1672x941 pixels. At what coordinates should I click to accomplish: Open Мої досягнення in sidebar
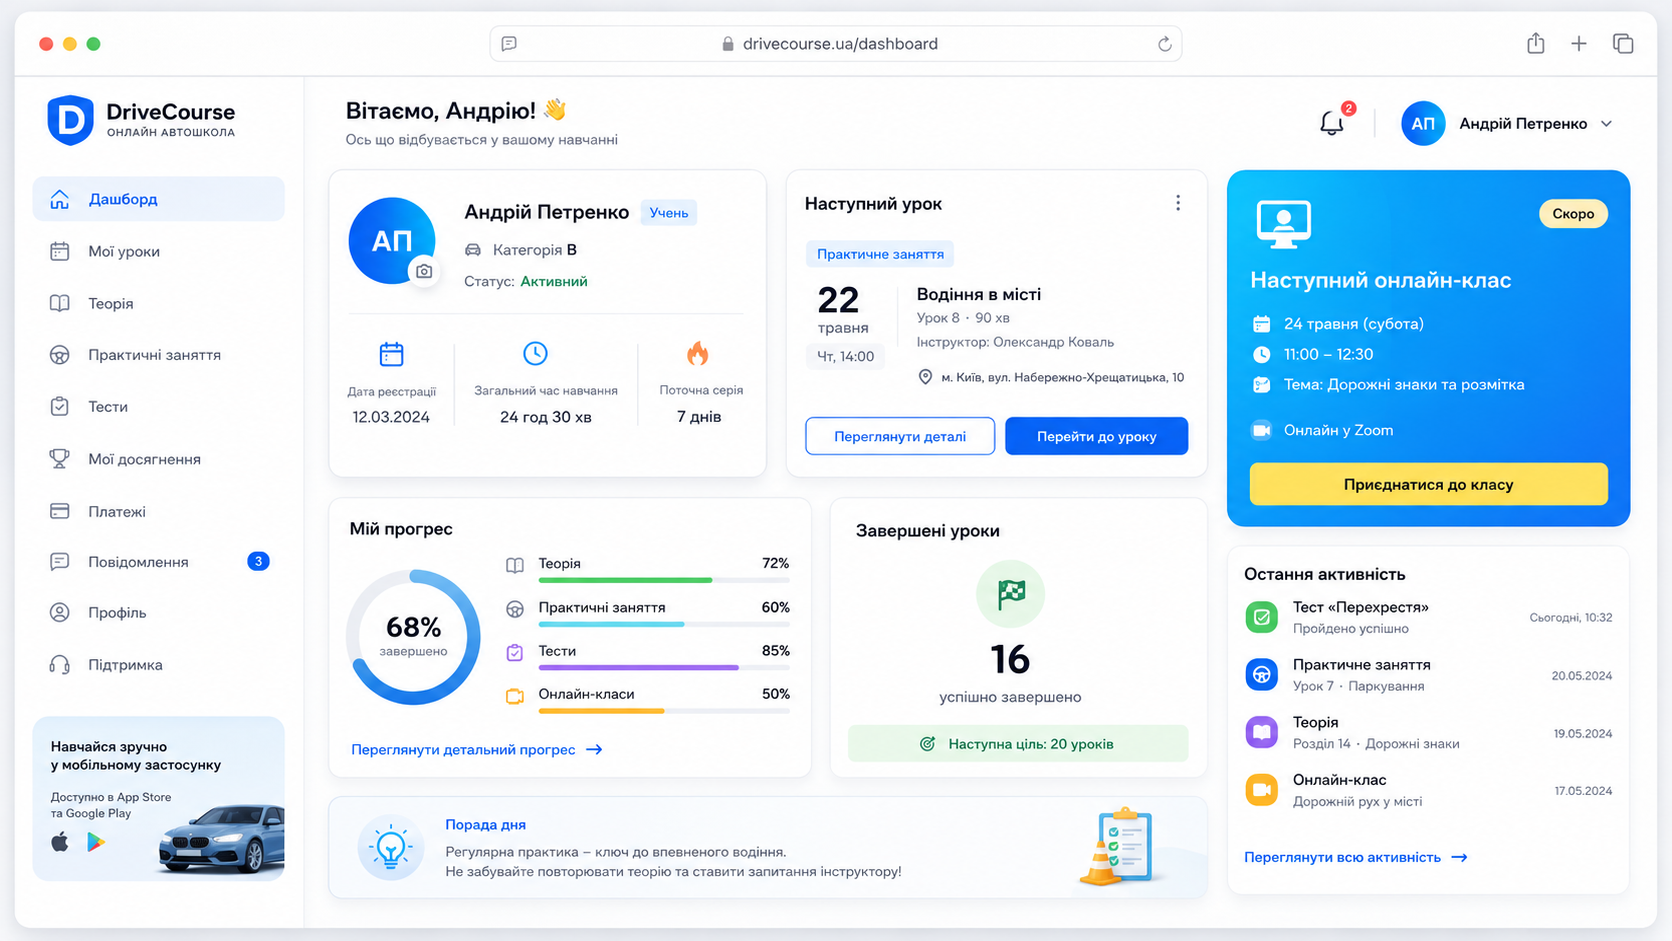tap(159, 459)
